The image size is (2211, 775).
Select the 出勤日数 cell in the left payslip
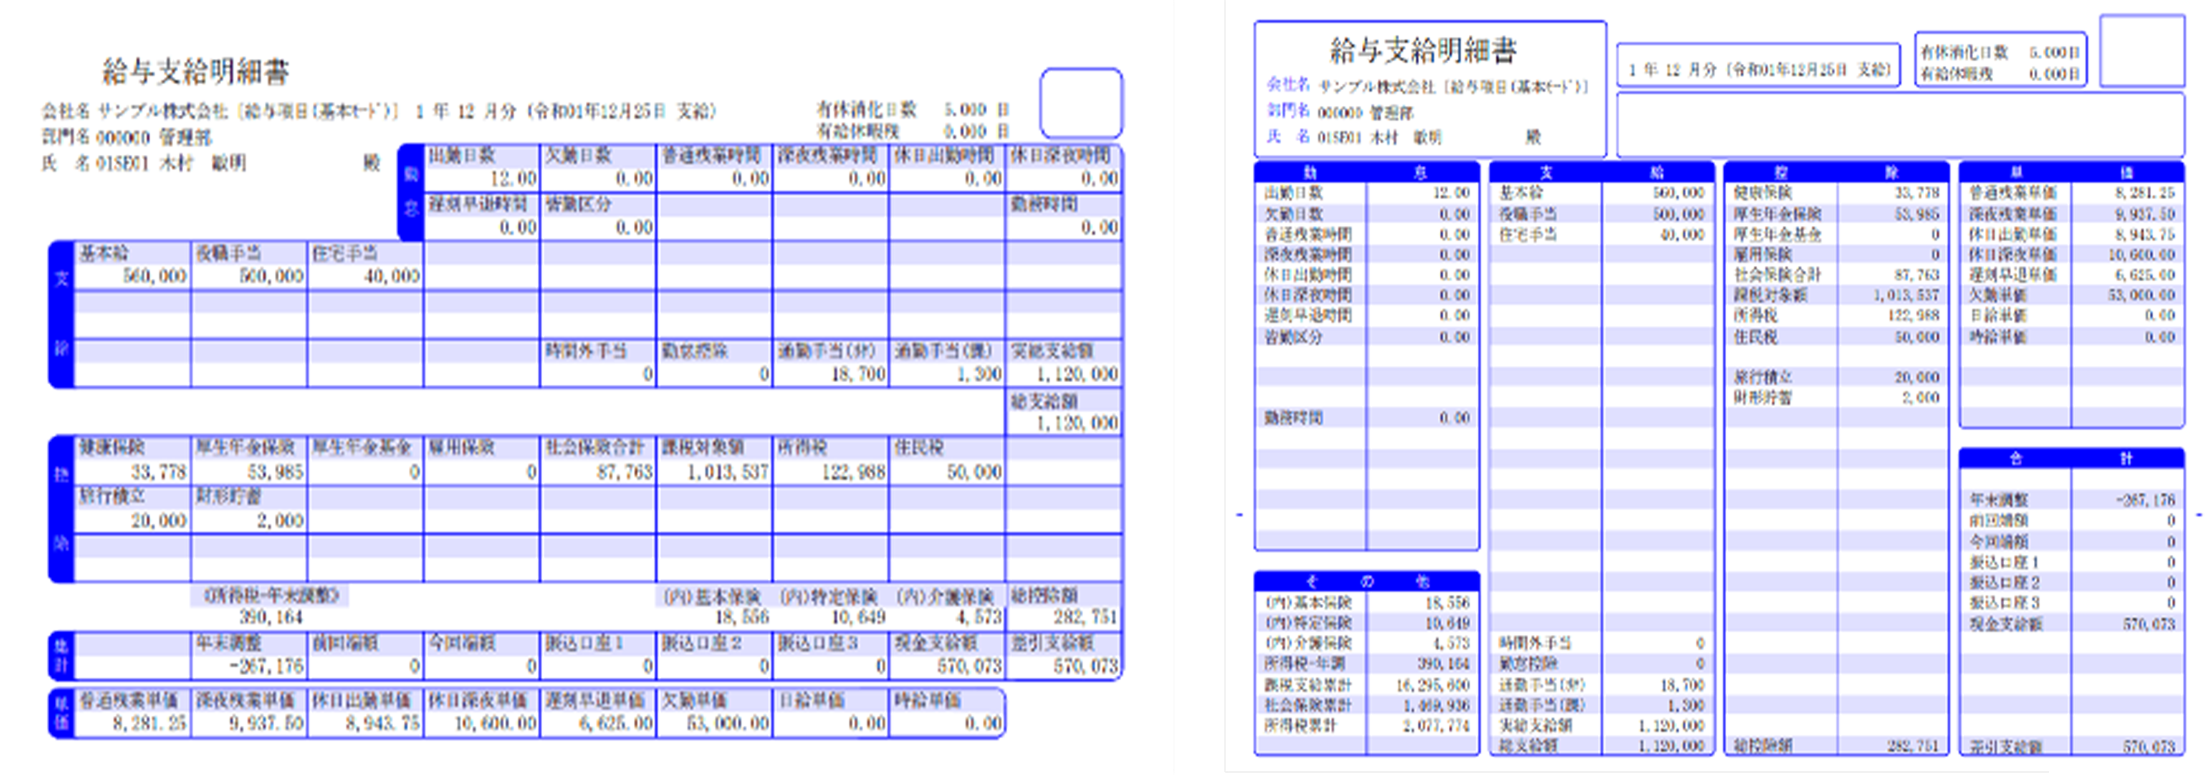point(482,168)
